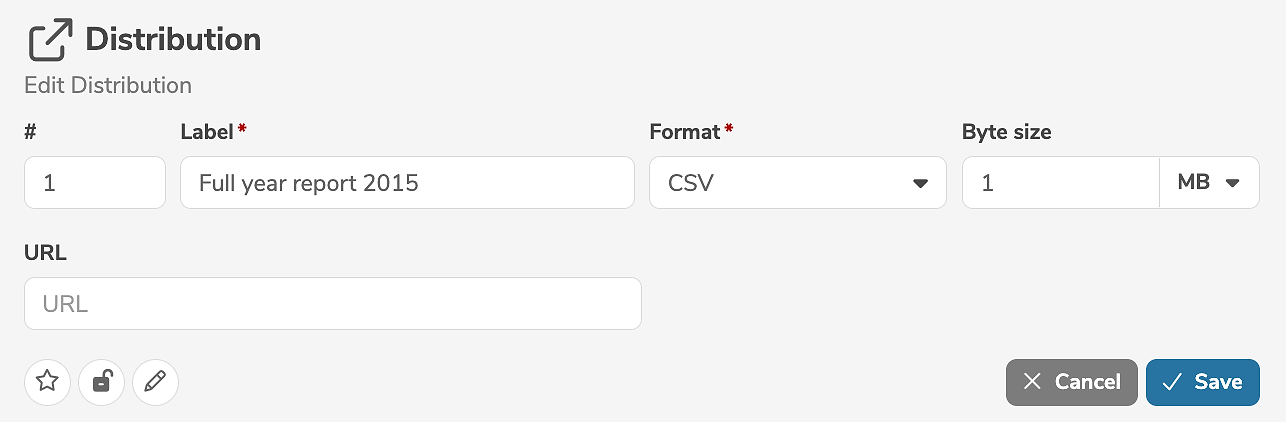Save the distribution changes
The height and width of the screenshot is (422, 1286).
pos(1202,382)
